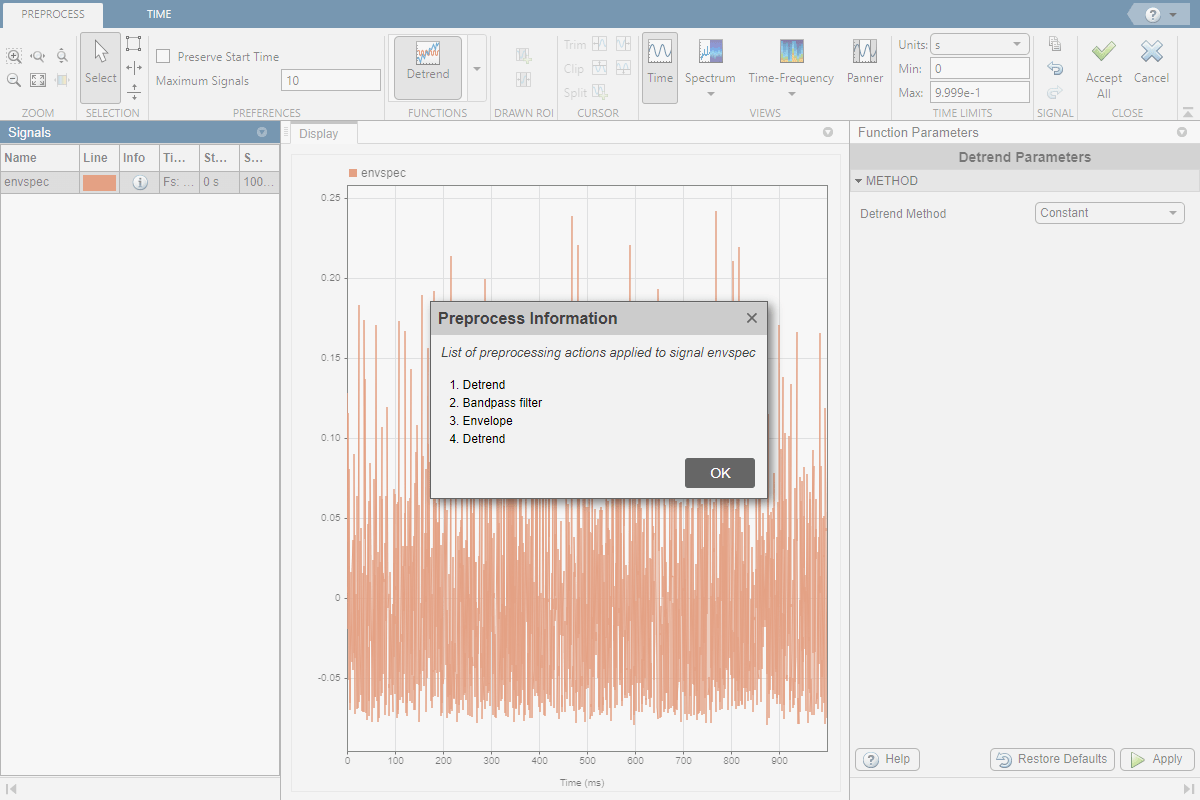Click the zoom out magnifier icon
Screen dimensions: 1200x800
[x=14, y=80]
